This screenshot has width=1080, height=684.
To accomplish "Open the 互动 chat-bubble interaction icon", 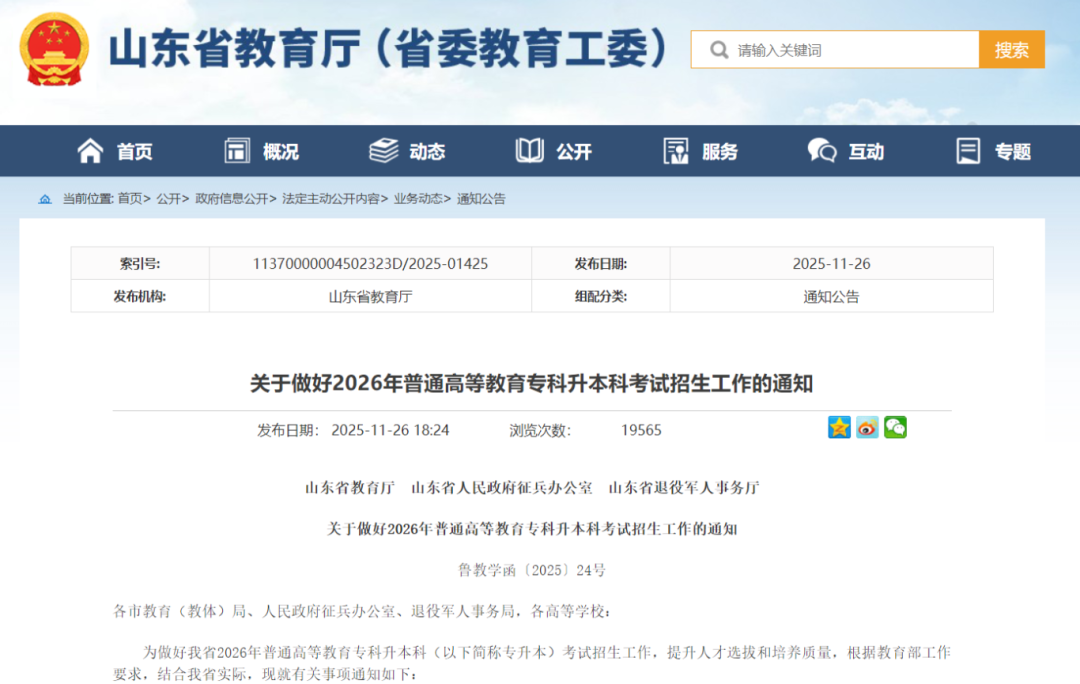I will coord(821,151).
